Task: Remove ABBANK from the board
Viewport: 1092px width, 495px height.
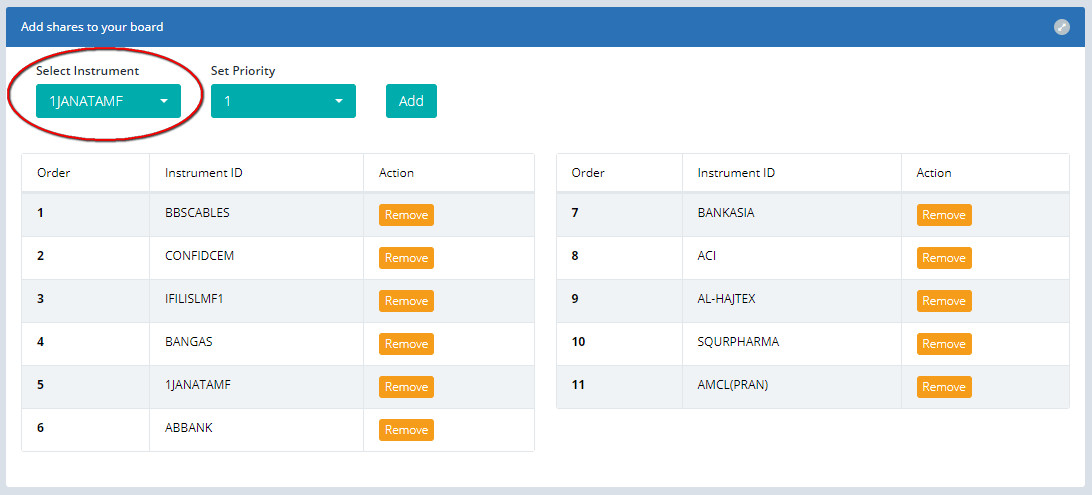Action: coord(406,430)
